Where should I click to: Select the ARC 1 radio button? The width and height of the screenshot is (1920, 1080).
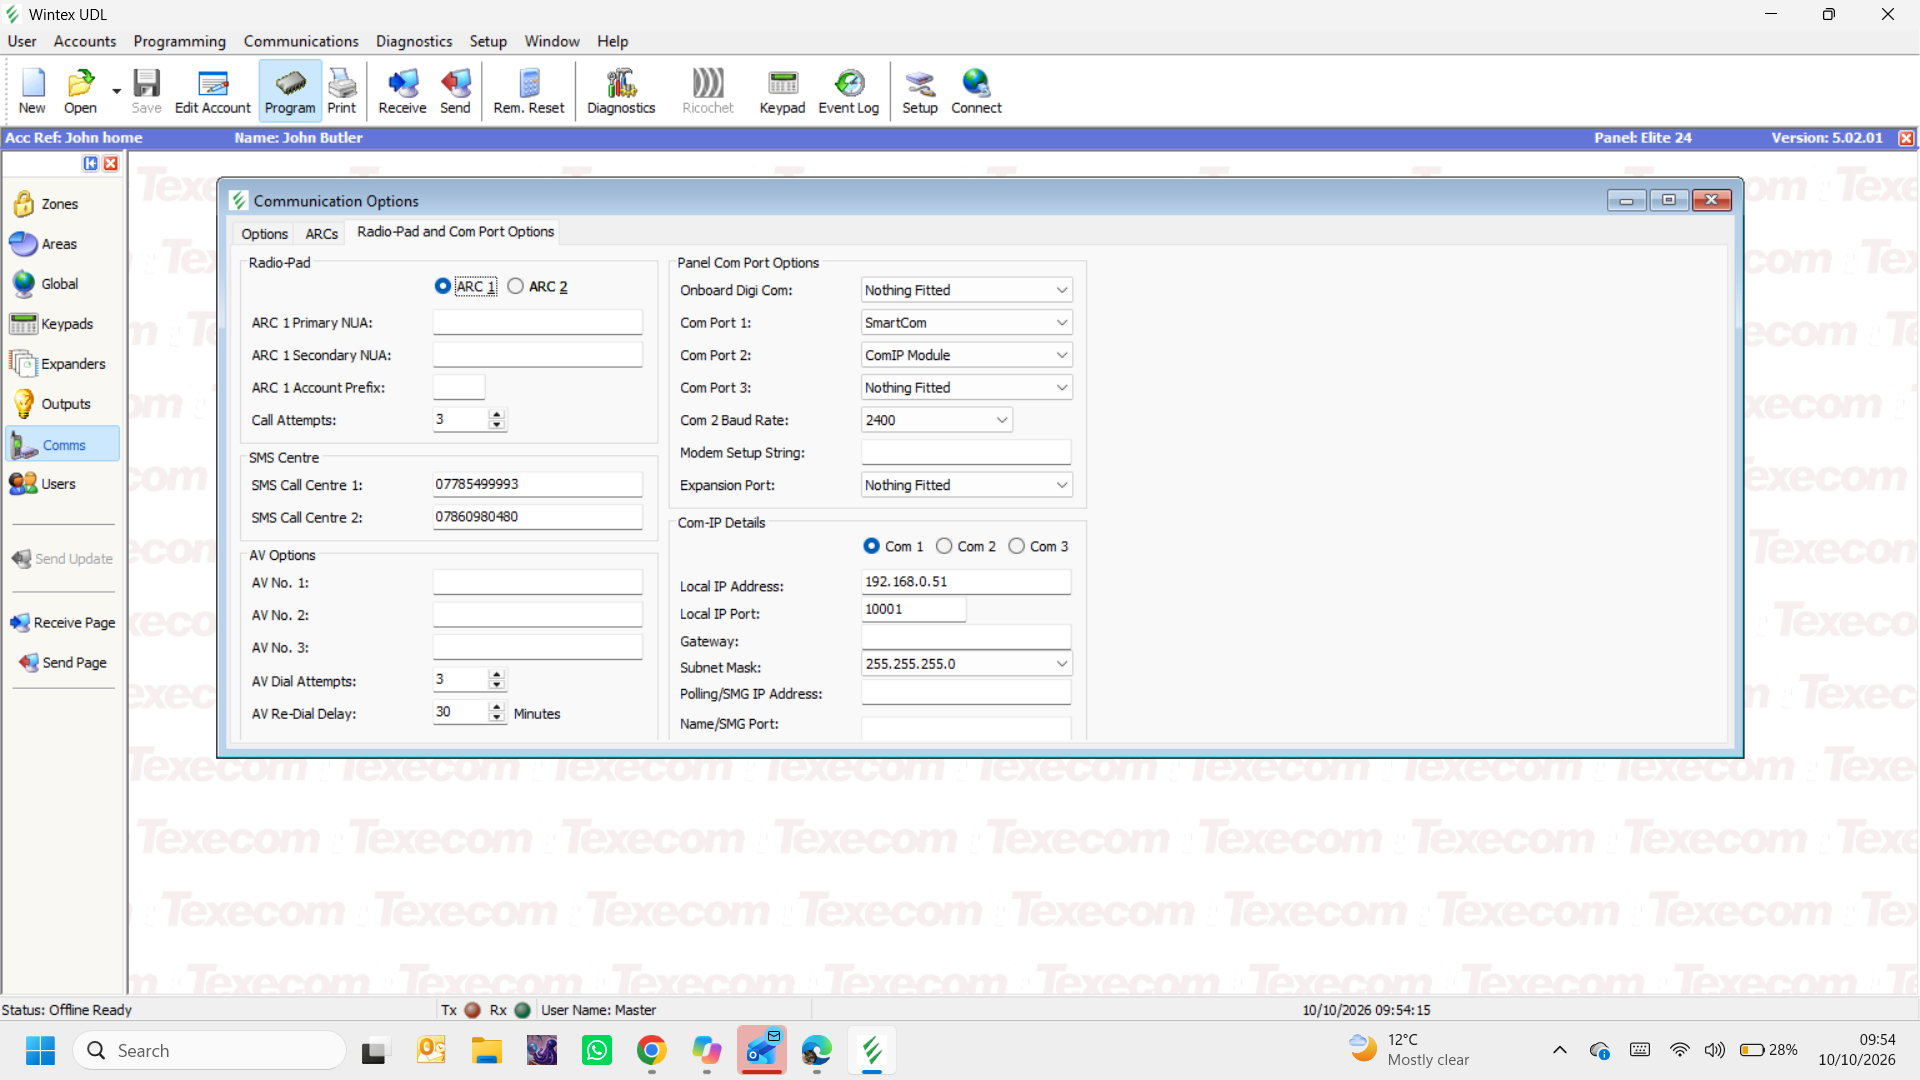(442, 286)
